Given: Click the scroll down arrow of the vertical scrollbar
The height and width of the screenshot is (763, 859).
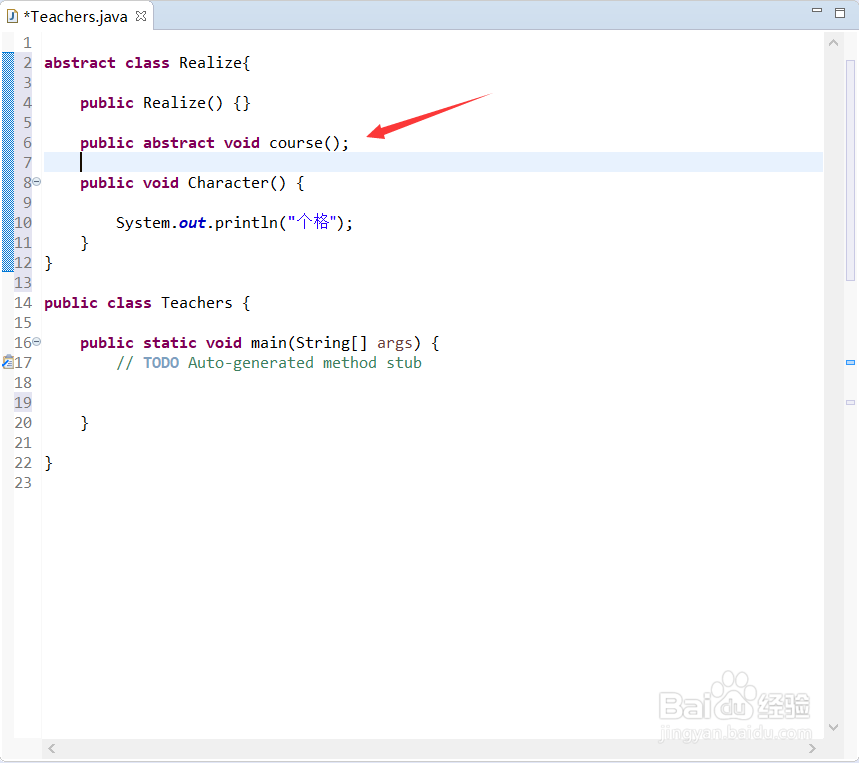Looking at the screenshot, I should pyautogui.click(x=833, y=727).
